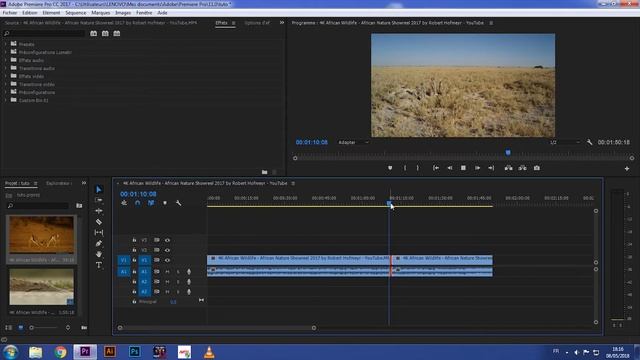Click the Extract button

522,168
